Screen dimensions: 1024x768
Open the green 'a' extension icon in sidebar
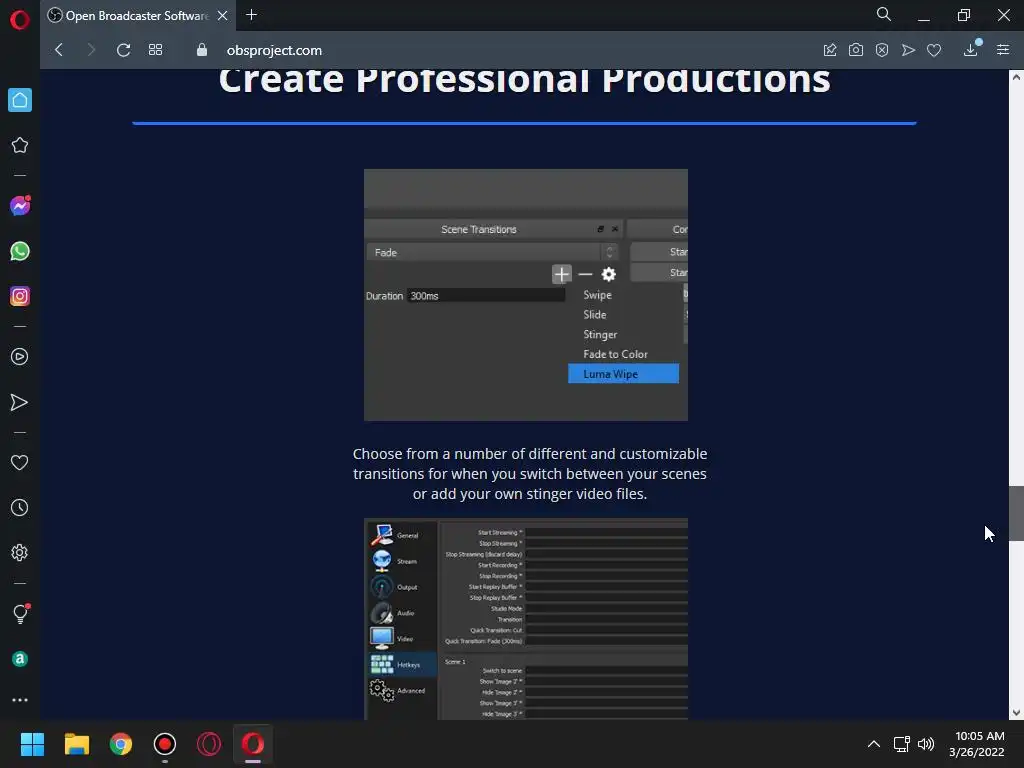point(20,659)
